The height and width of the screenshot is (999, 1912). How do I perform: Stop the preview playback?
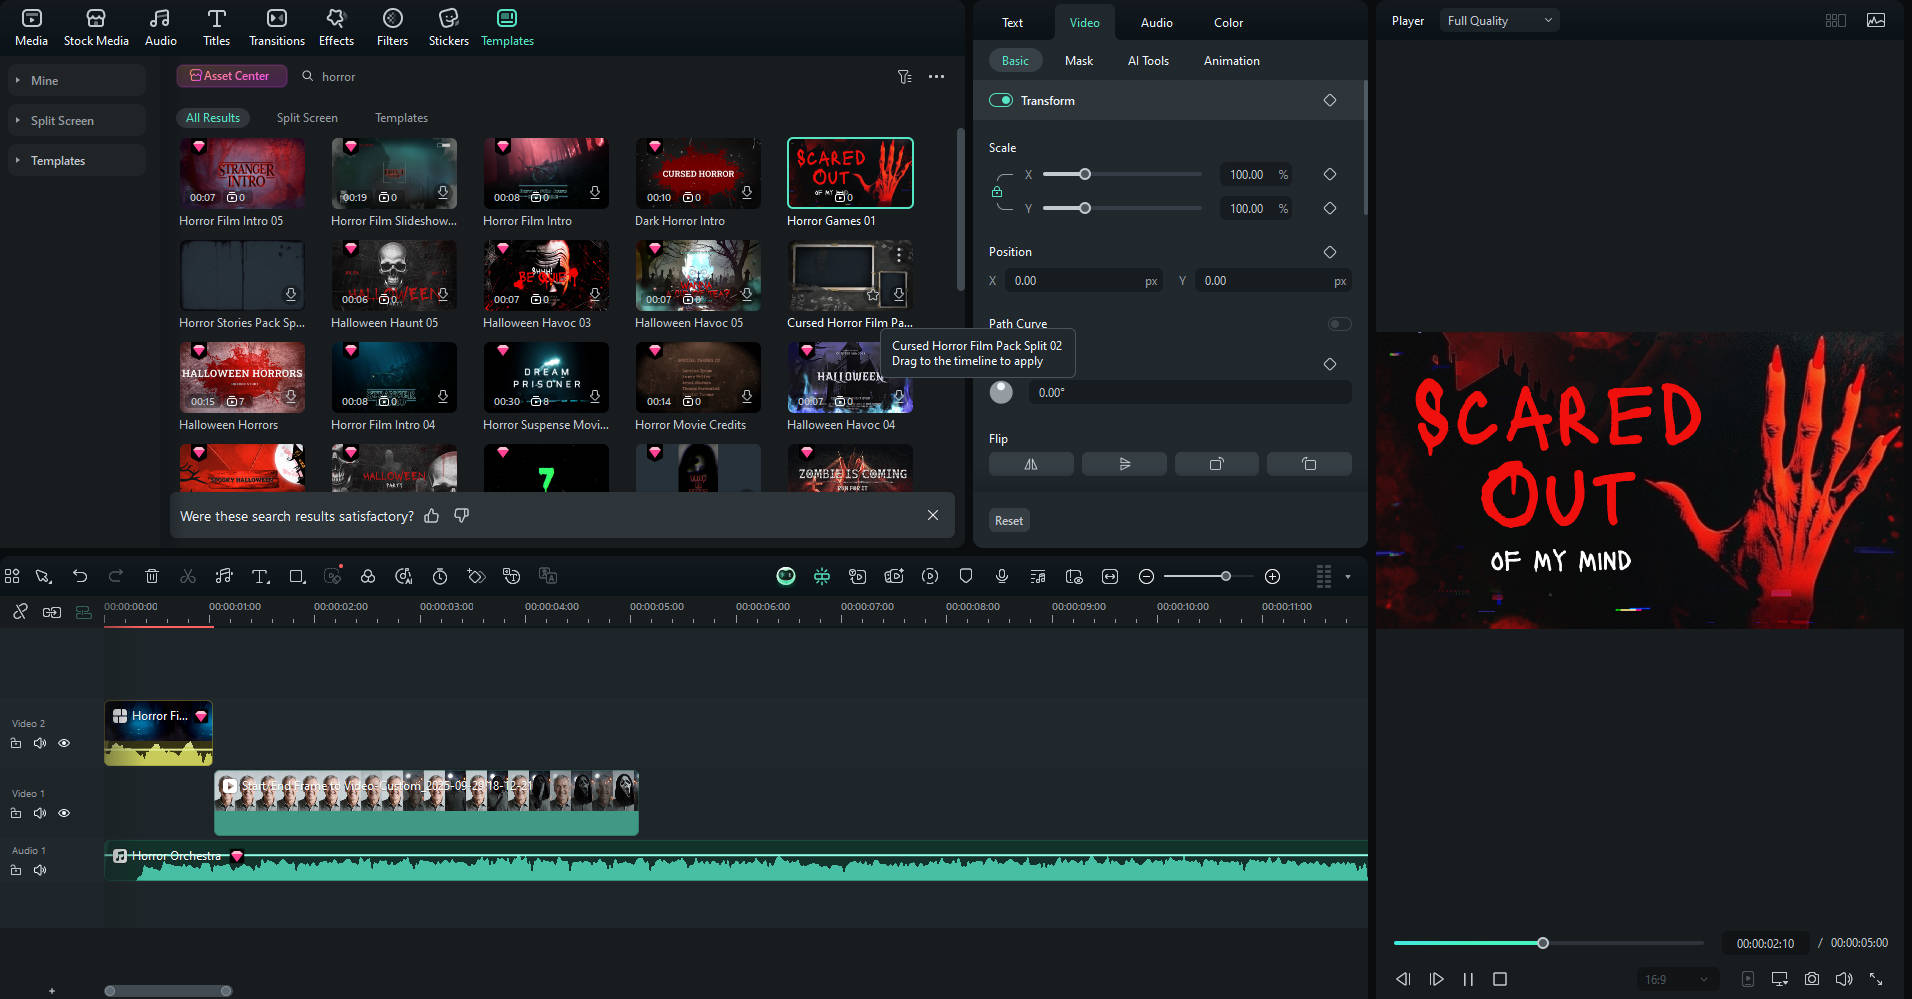1500,979
